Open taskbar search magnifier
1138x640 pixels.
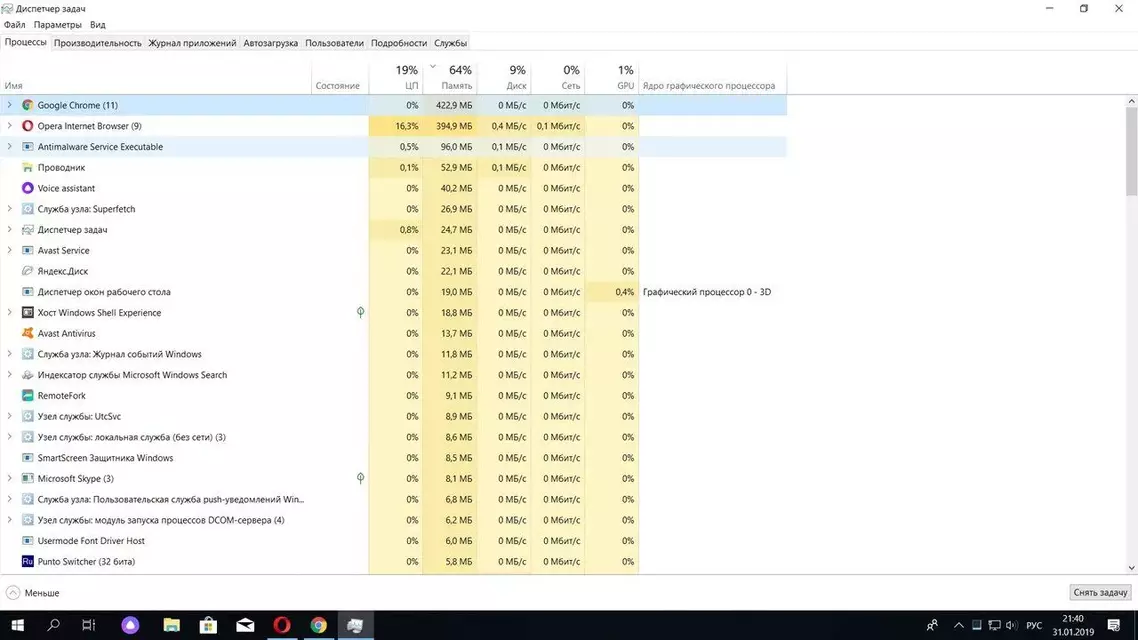[53, 625]
